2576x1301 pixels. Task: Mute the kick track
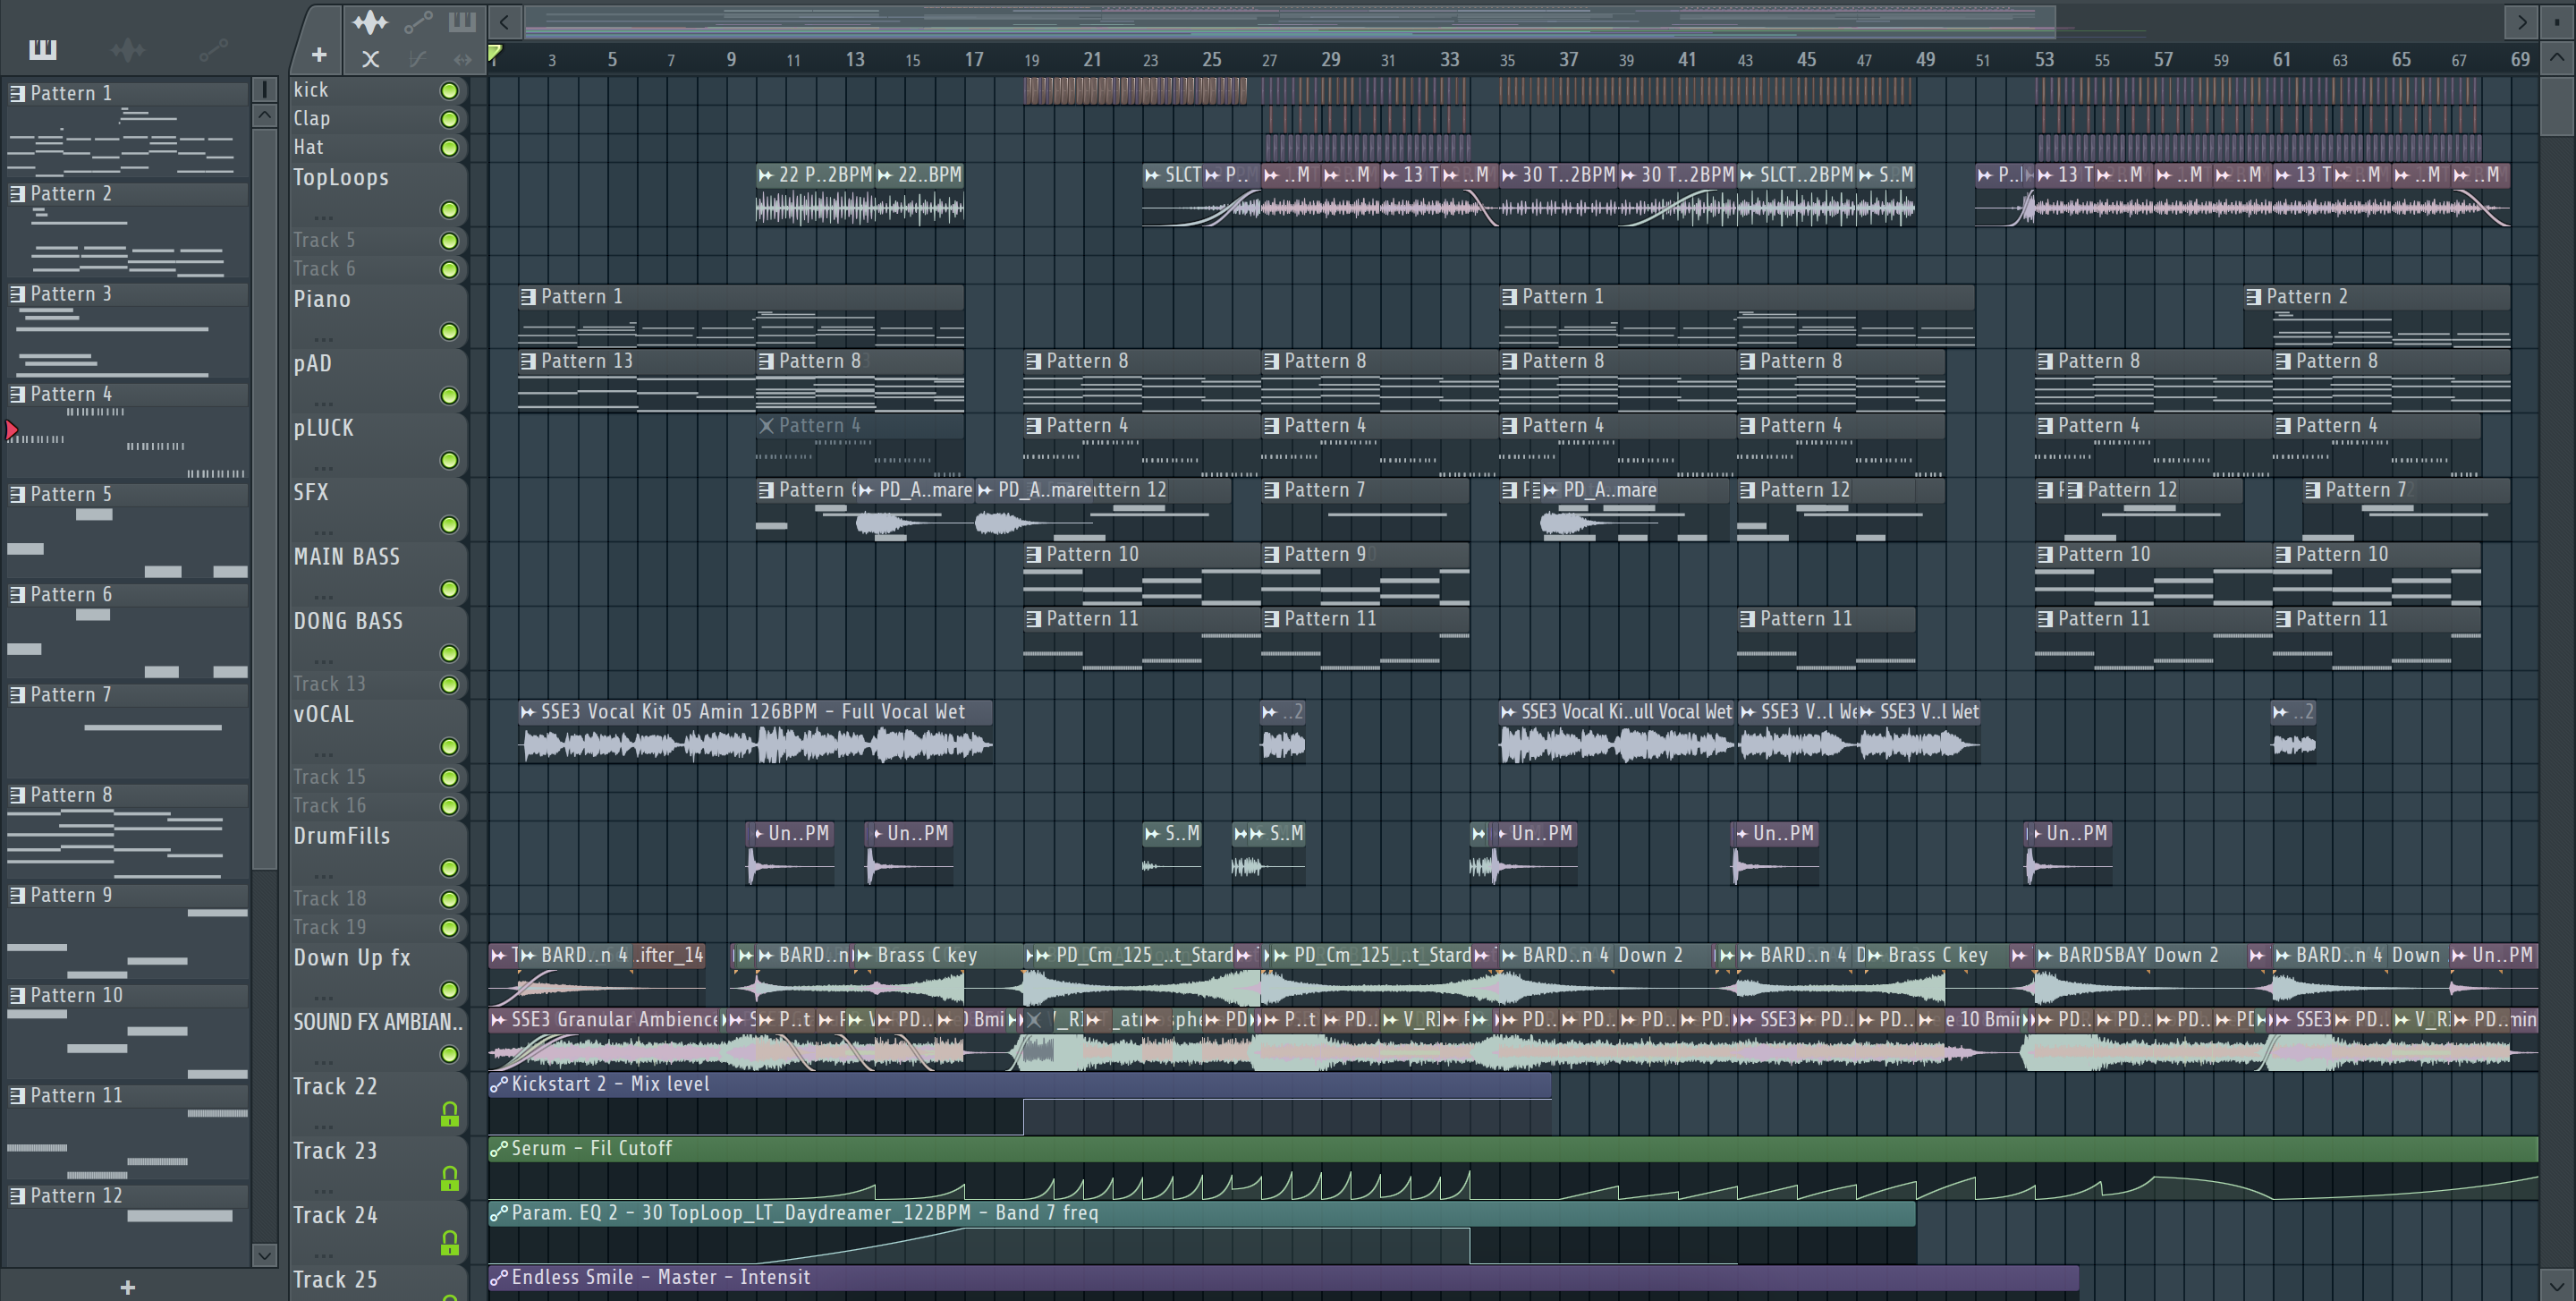click(x=450, y=91)
